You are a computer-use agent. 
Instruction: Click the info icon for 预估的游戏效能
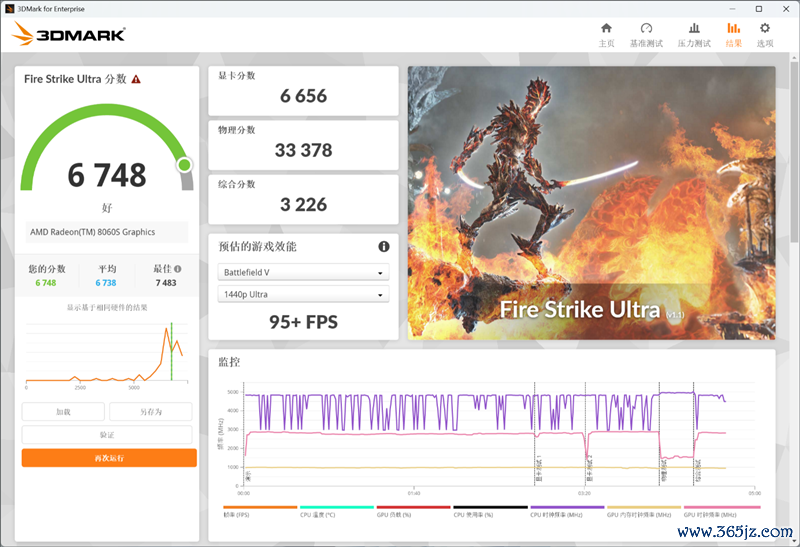pyautogui.click(x=384, y=246)
